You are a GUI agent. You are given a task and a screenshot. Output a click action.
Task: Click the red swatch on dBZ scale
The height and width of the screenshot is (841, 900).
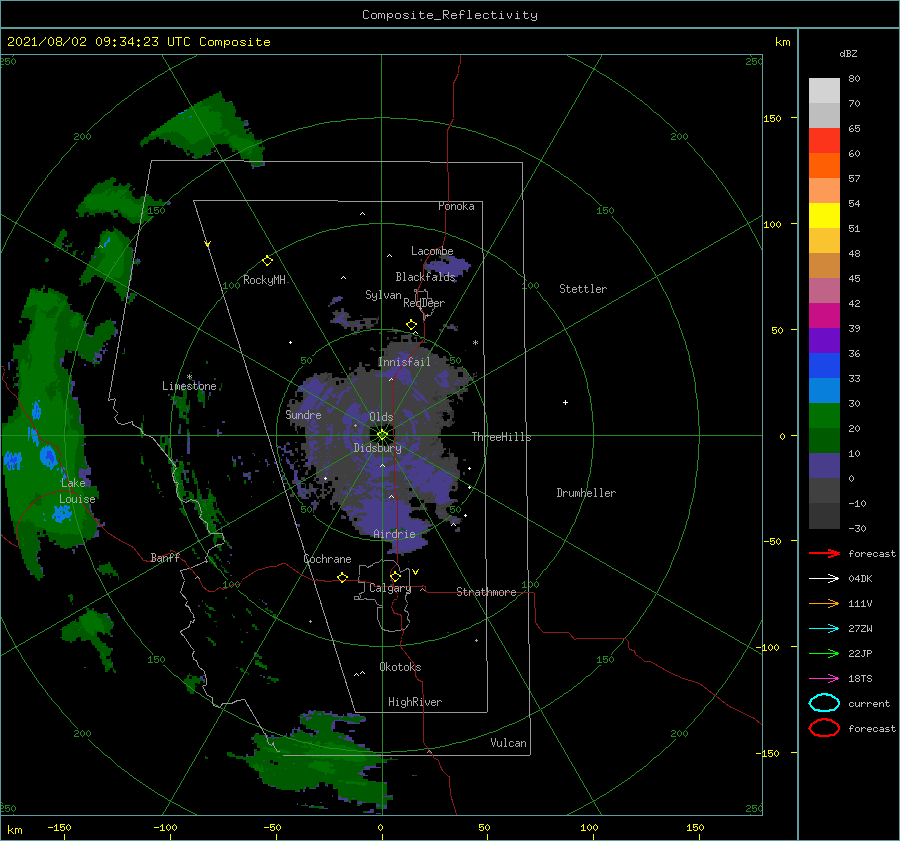coord(824,140)
